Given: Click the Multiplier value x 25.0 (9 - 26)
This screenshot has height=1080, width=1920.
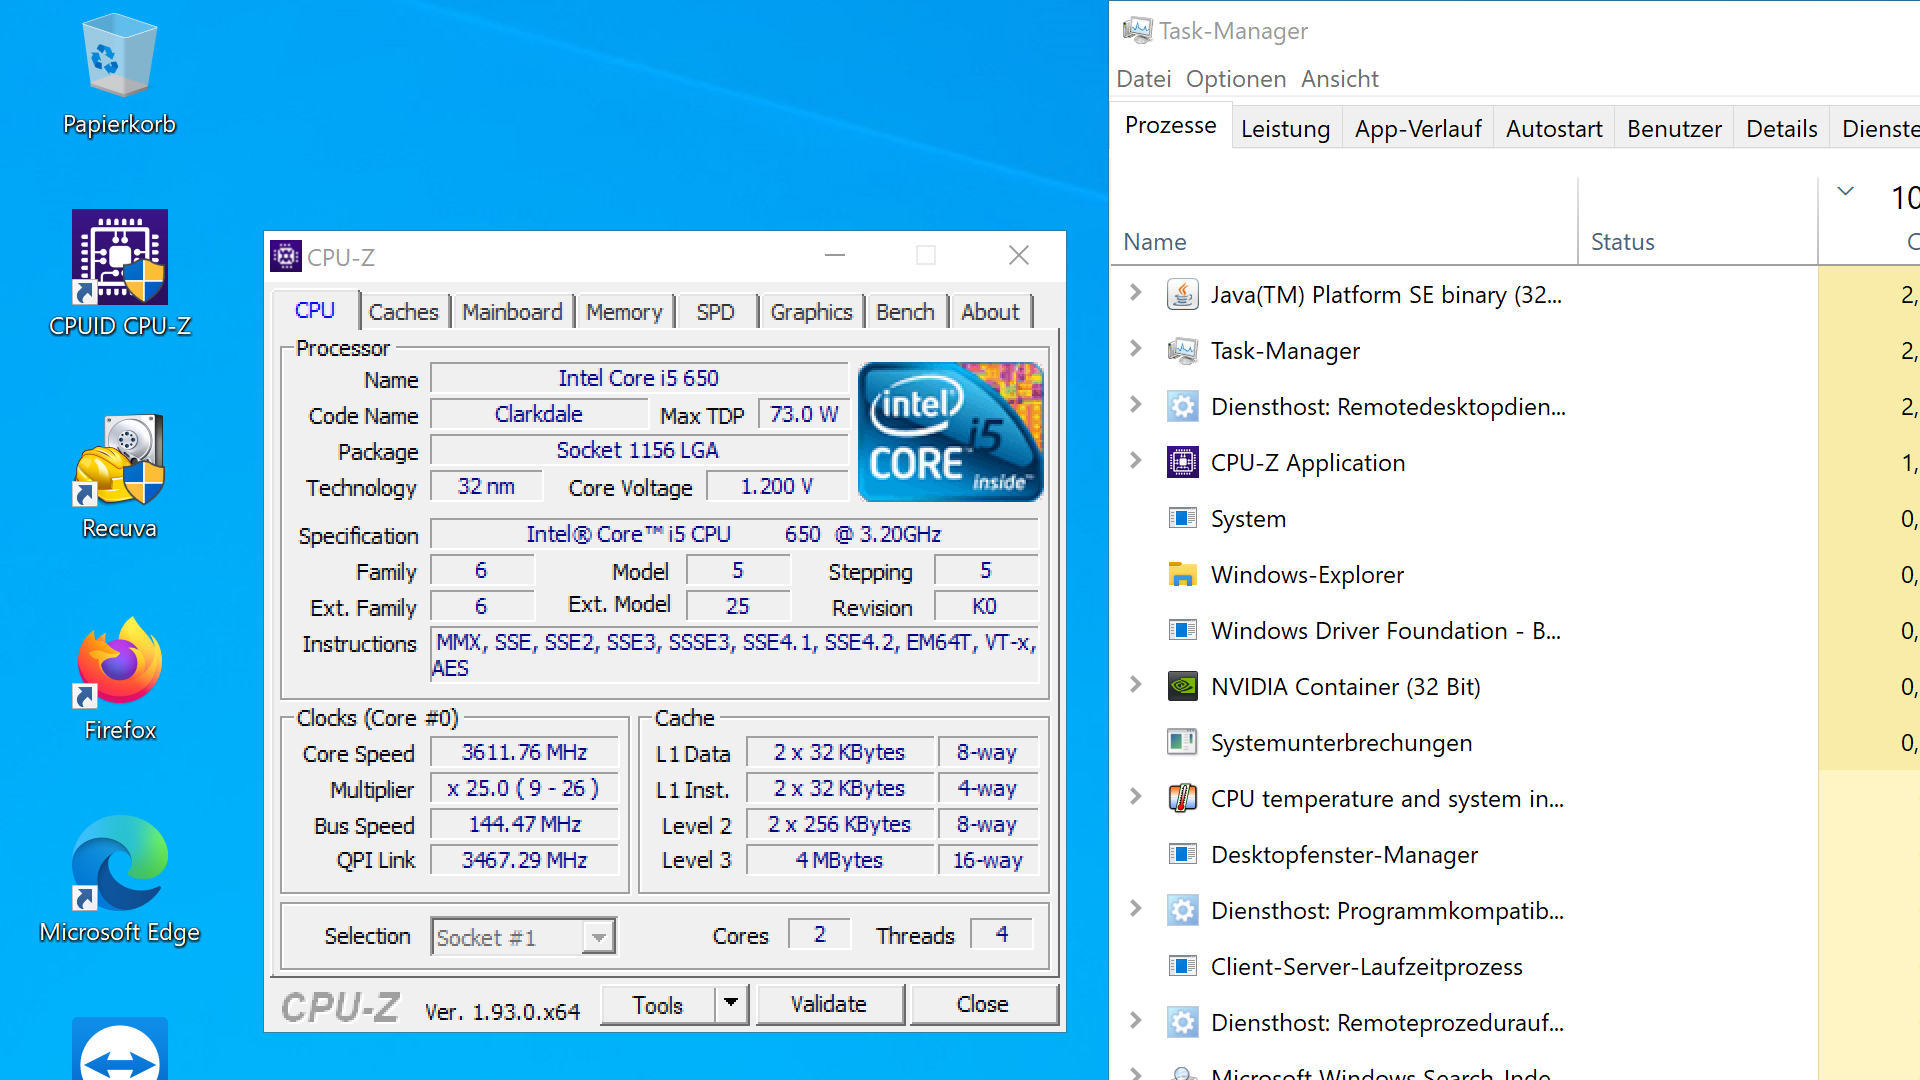Looking at the screenshot, I should click(524, 788).
